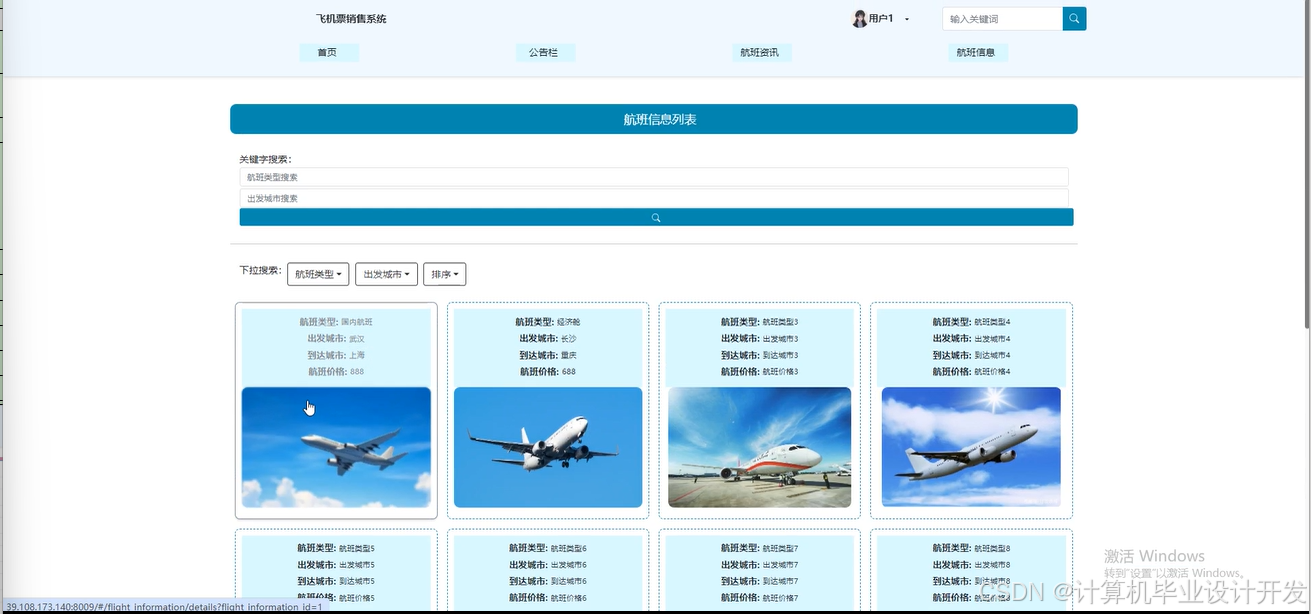This screenshot has width=1311, height=614.
Task: Open the 航班类型4 flight airplane image
Action: click(971, 447)
